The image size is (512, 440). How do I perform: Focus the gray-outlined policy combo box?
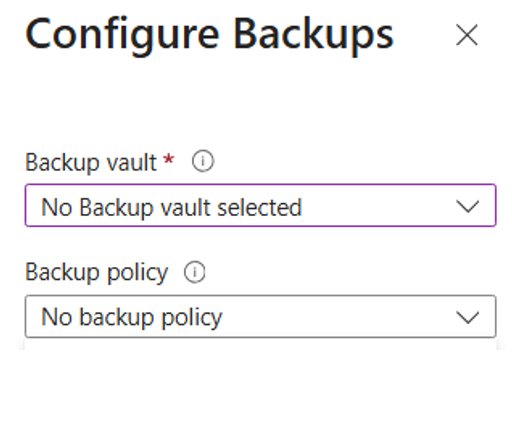(260, 316)
